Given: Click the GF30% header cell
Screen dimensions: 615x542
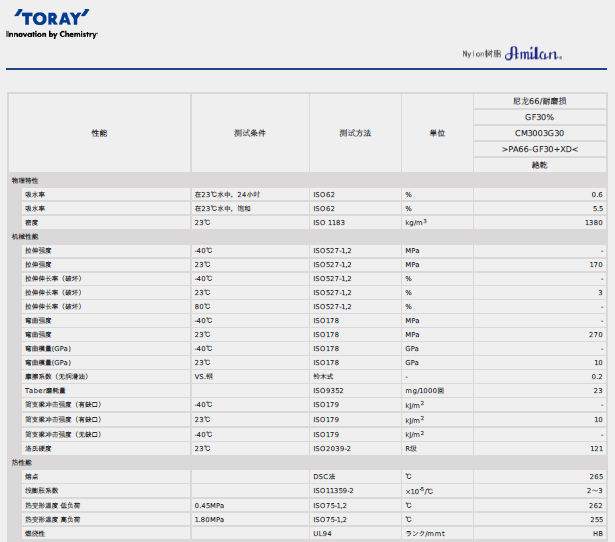Looking at the screenshot, I should 539,117.
